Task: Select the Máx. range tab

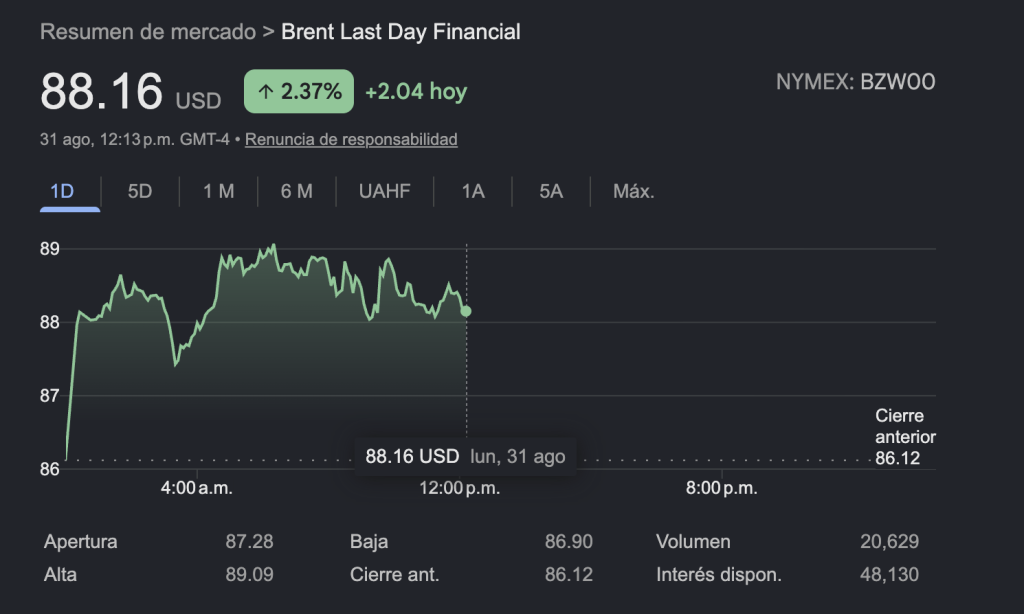Action: point(633,191)
